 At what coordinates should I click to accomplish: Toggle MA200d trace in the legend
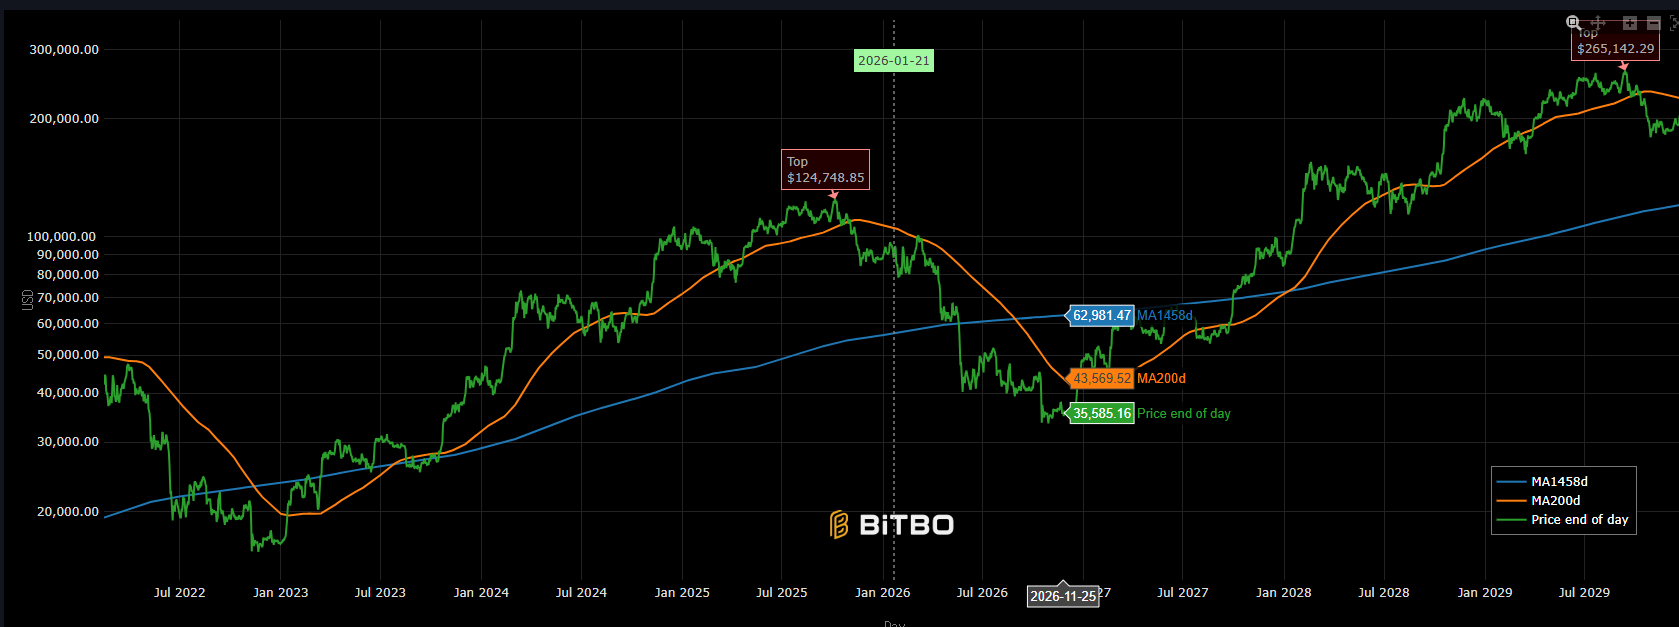(1556, 501)
